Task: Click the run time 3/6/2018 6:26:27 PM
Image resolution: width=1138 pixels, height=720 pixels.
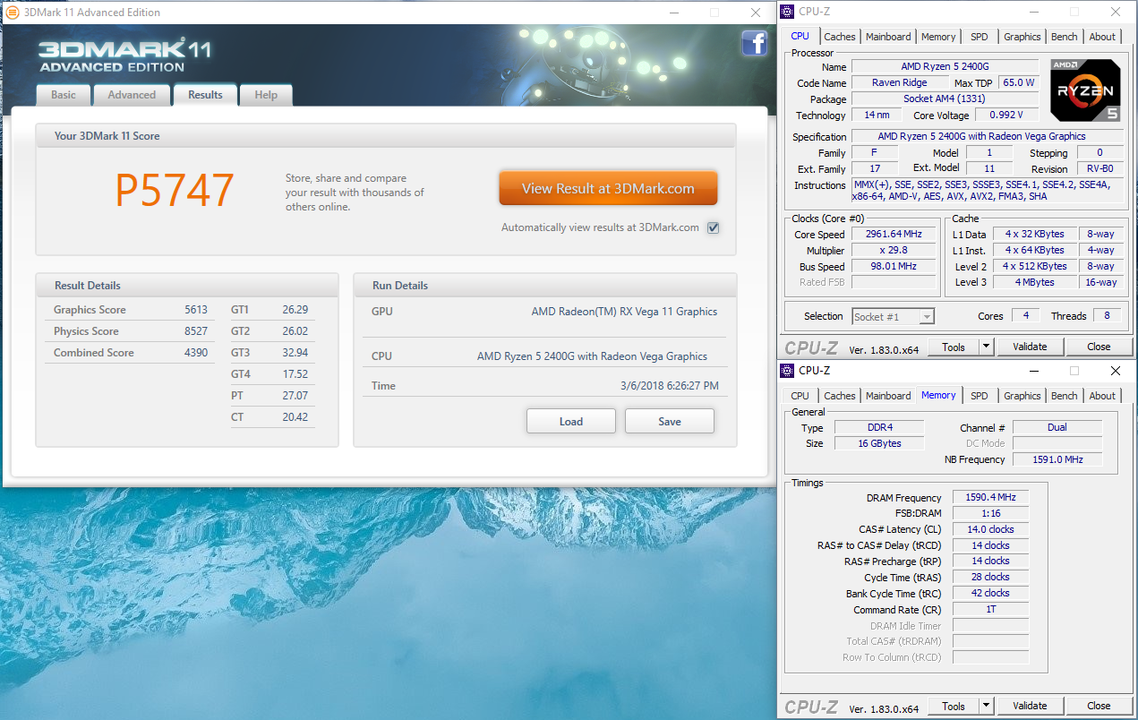Action: pos(669,386)
